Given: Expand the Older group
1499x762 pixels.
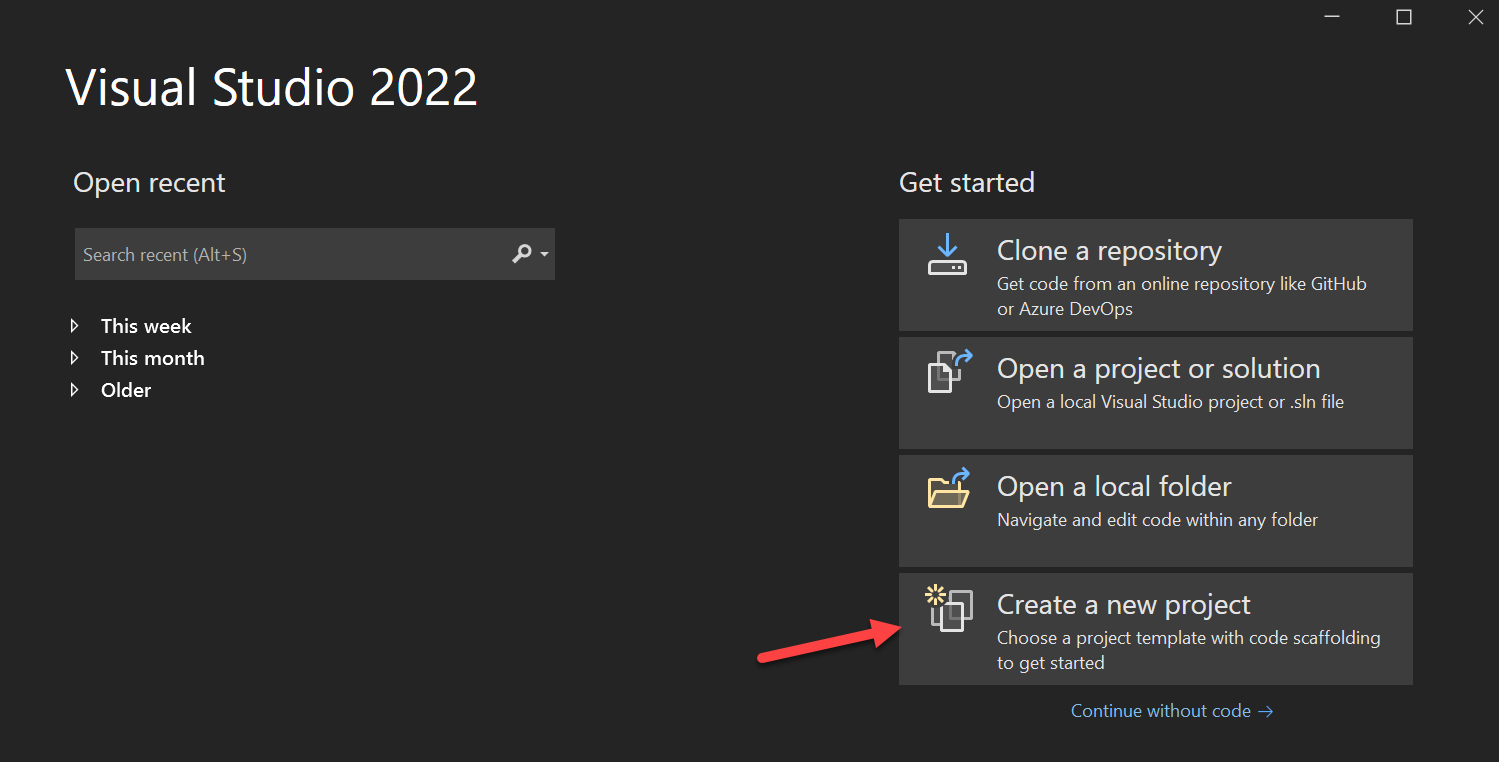Looking at the screenshot, I should point(75,390).
